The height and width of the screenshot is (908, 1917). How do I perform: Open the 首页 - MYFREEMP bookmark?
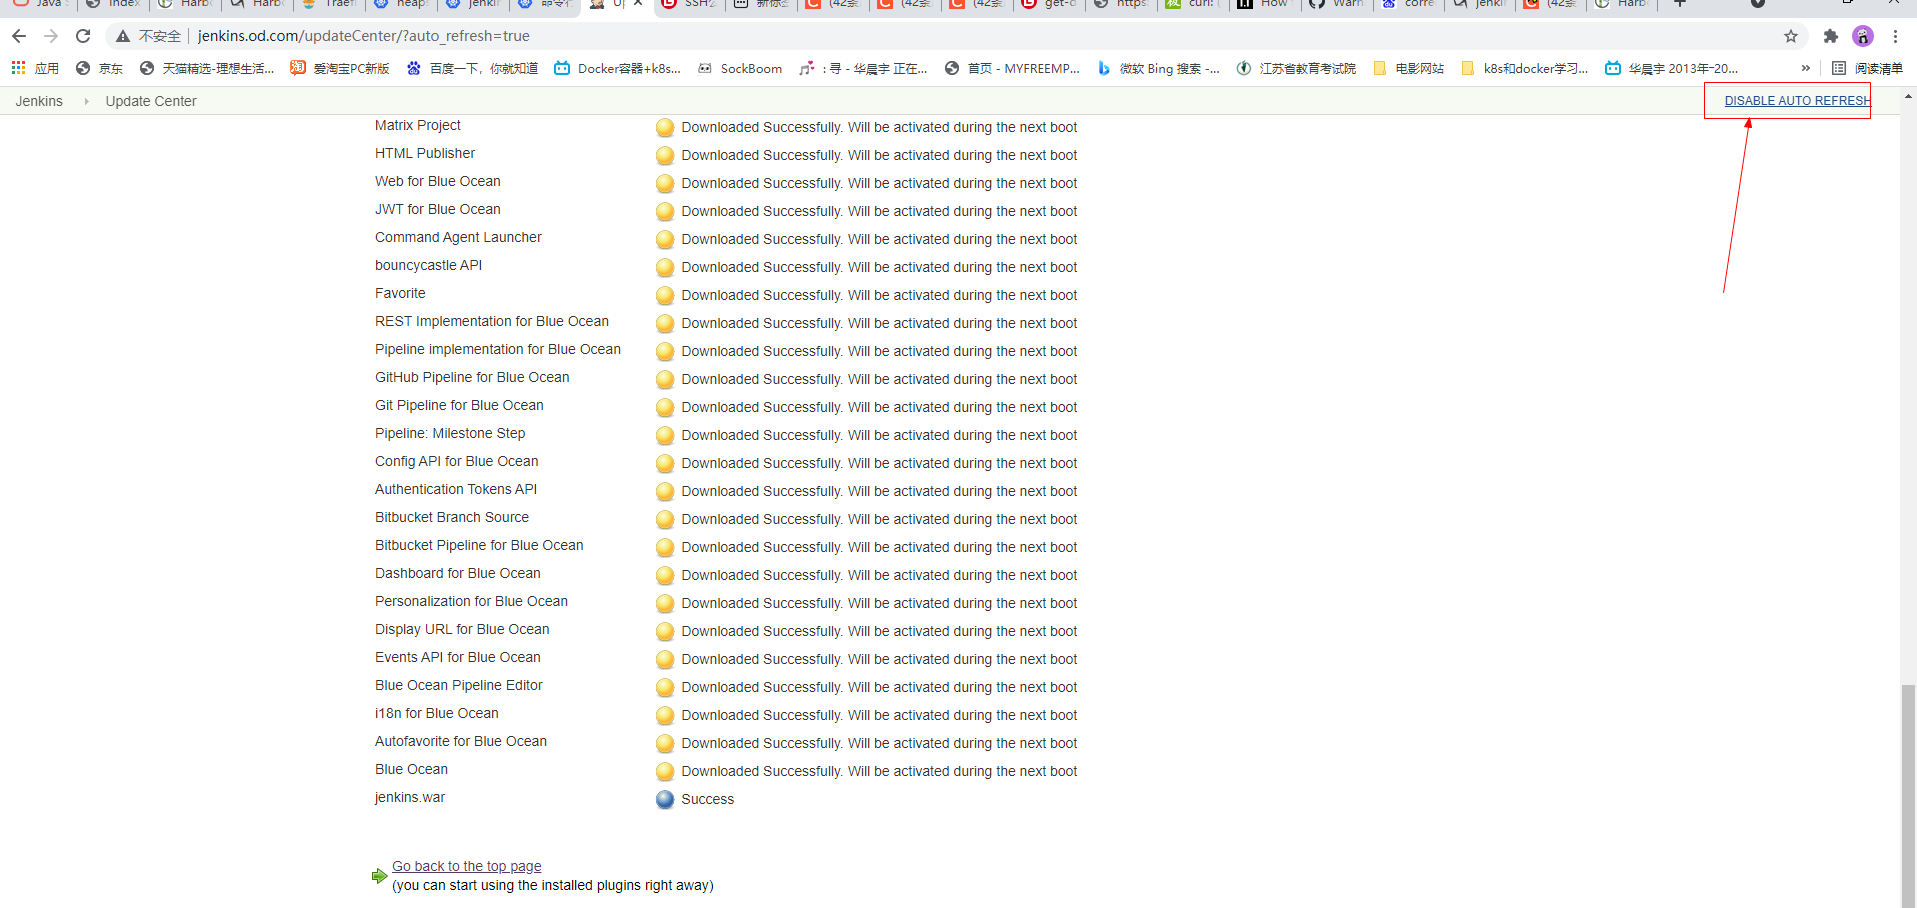pos(1012,68)
